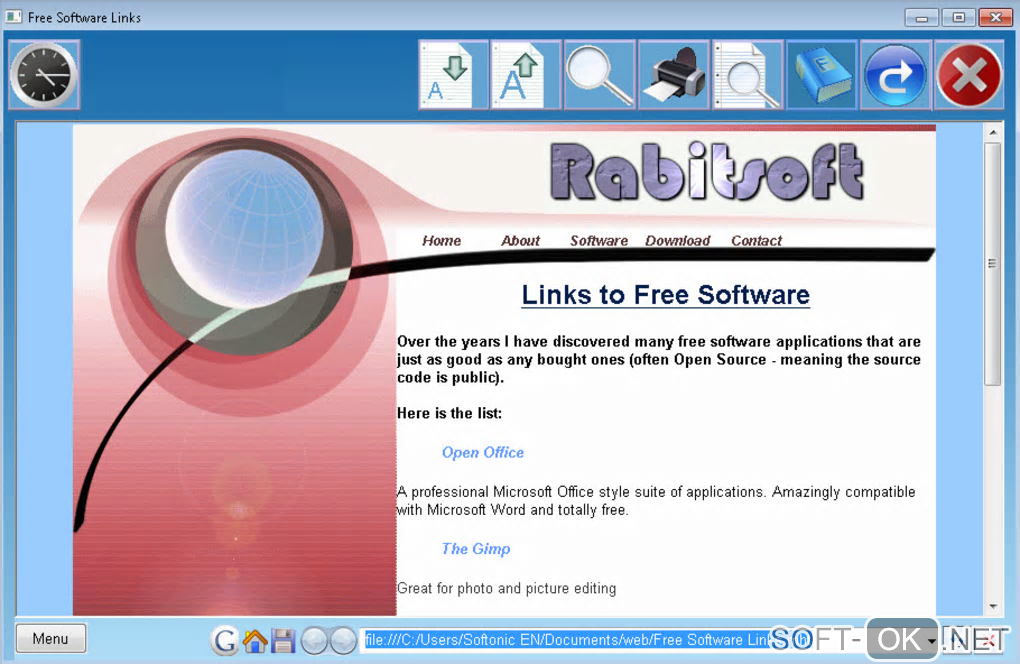Click the Links to Free Software heading

tap(665, 295)
